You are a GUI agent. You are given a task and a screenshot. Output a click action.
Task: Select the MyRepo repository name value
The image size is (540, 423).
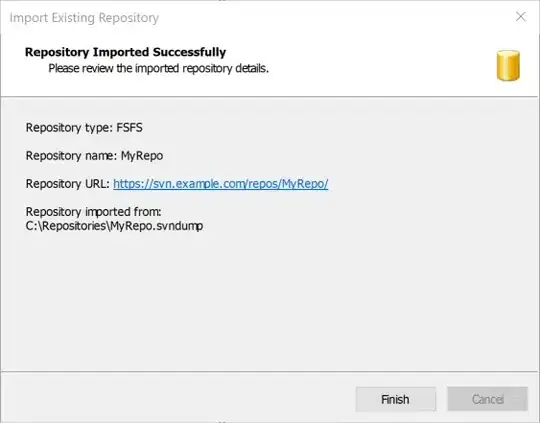click(142, 156)
